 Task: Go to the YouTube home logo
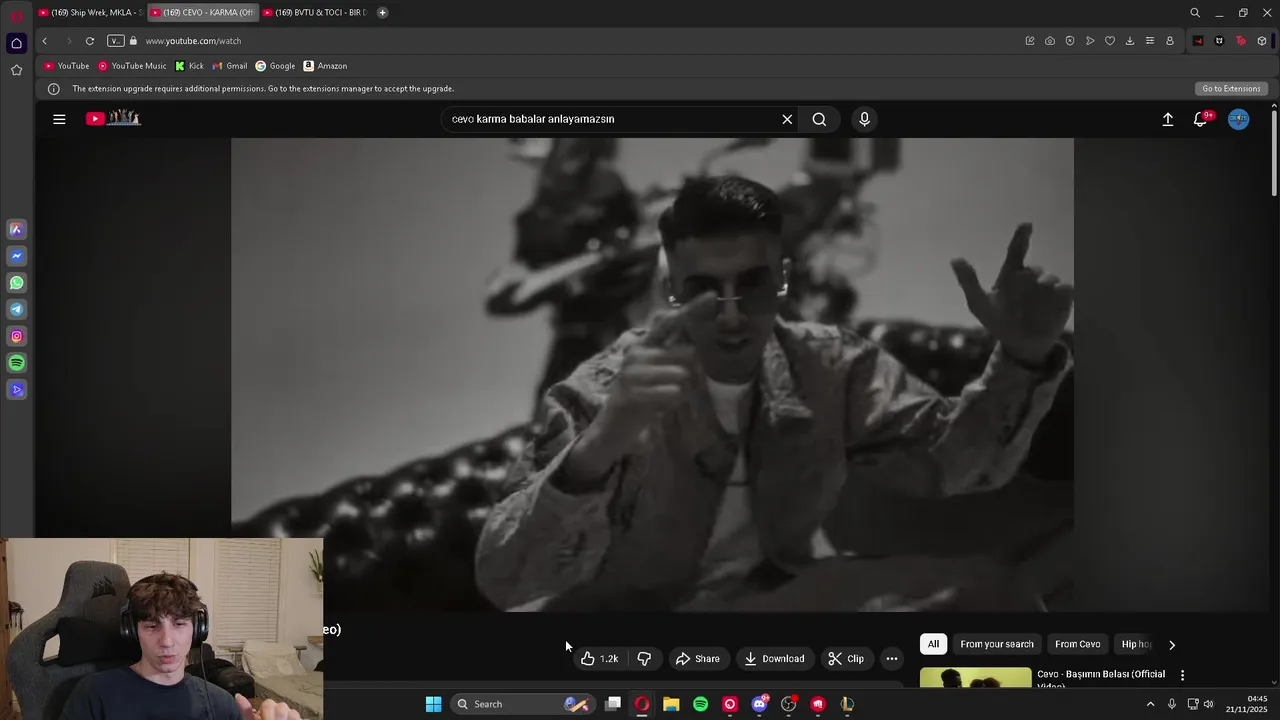113,118
